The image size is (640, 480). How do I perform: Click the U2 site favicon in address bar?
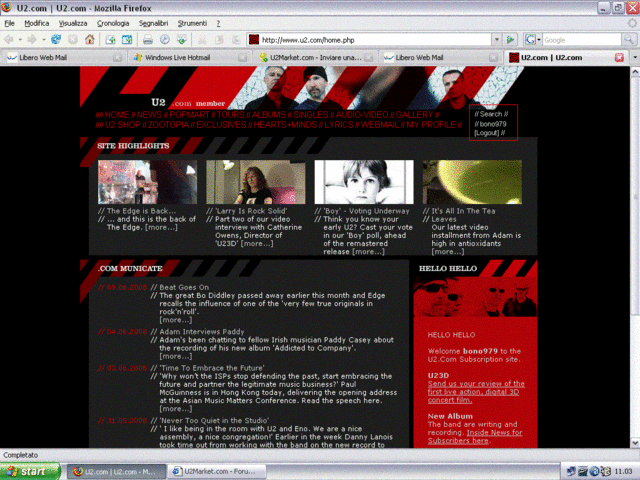click(254, 40)
